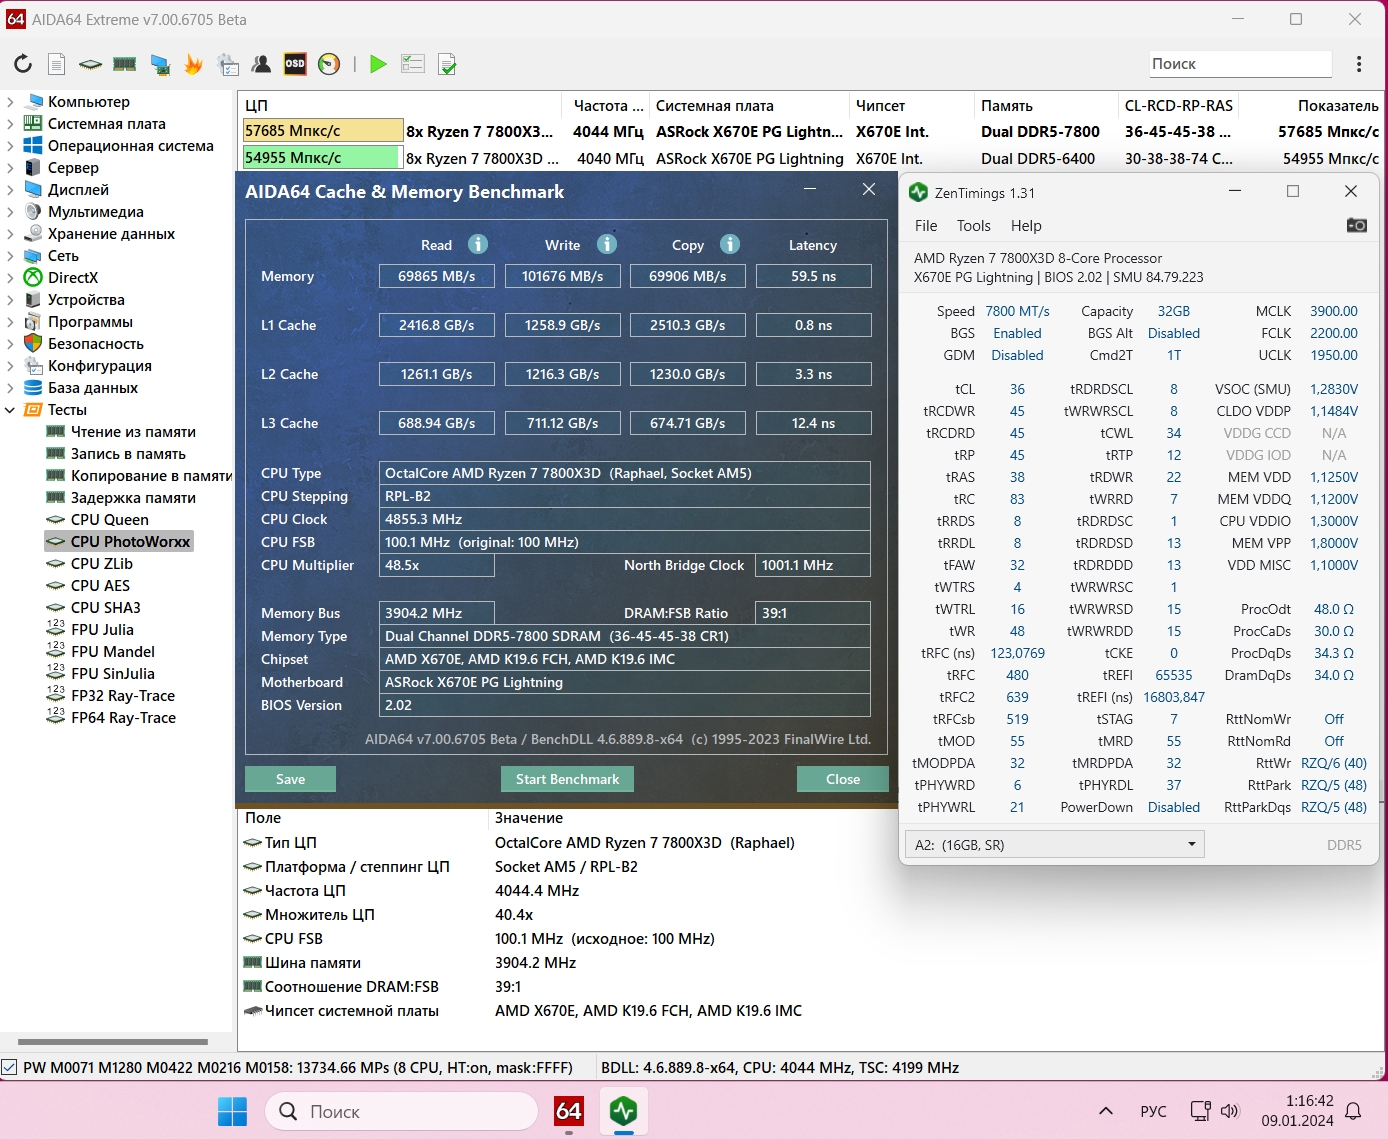
Task: Select the Запись в память test
Action: (128, 454)
